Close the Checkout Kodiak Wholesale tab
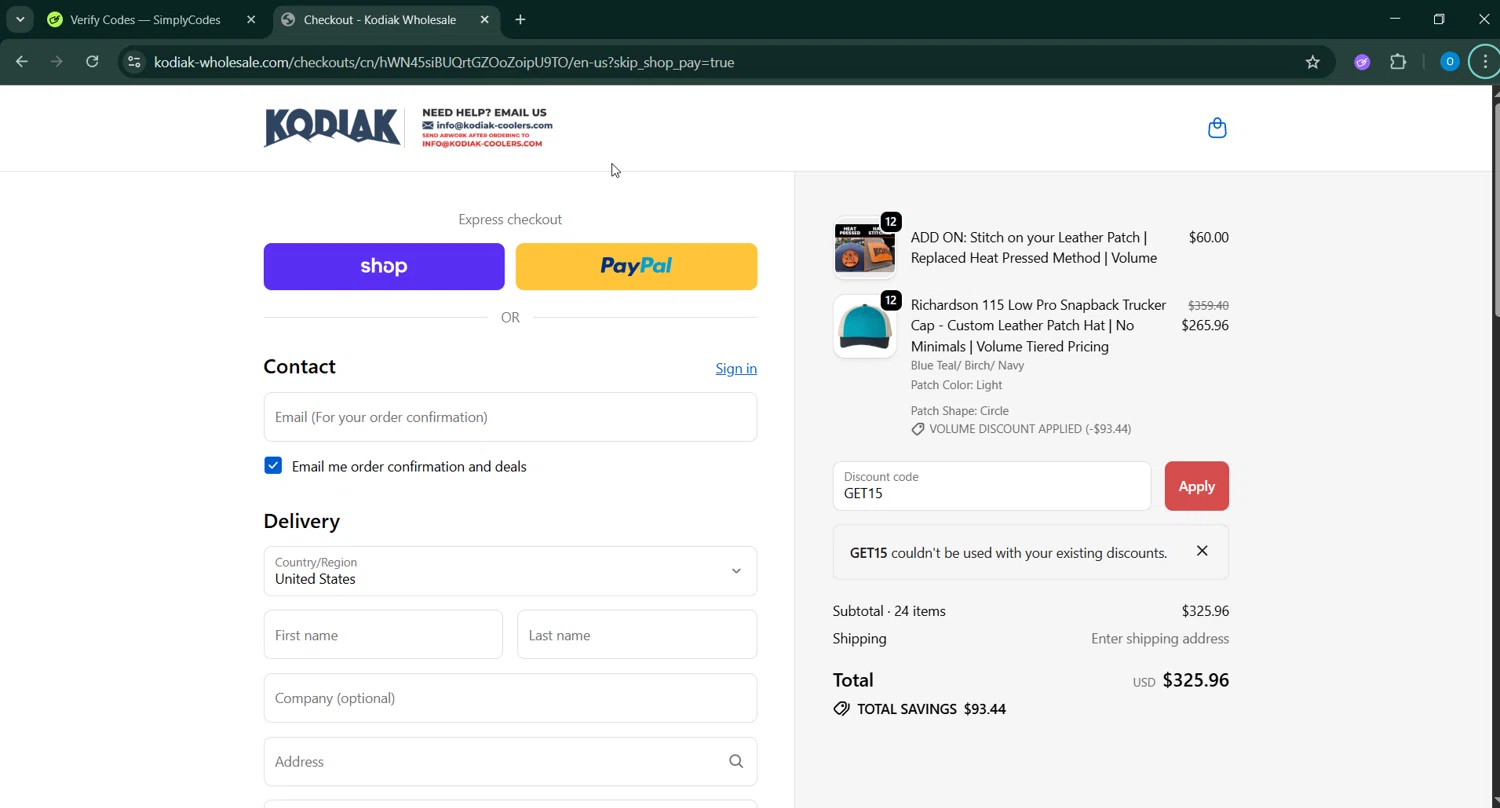The image size is (1500, 808). [485, 19]
